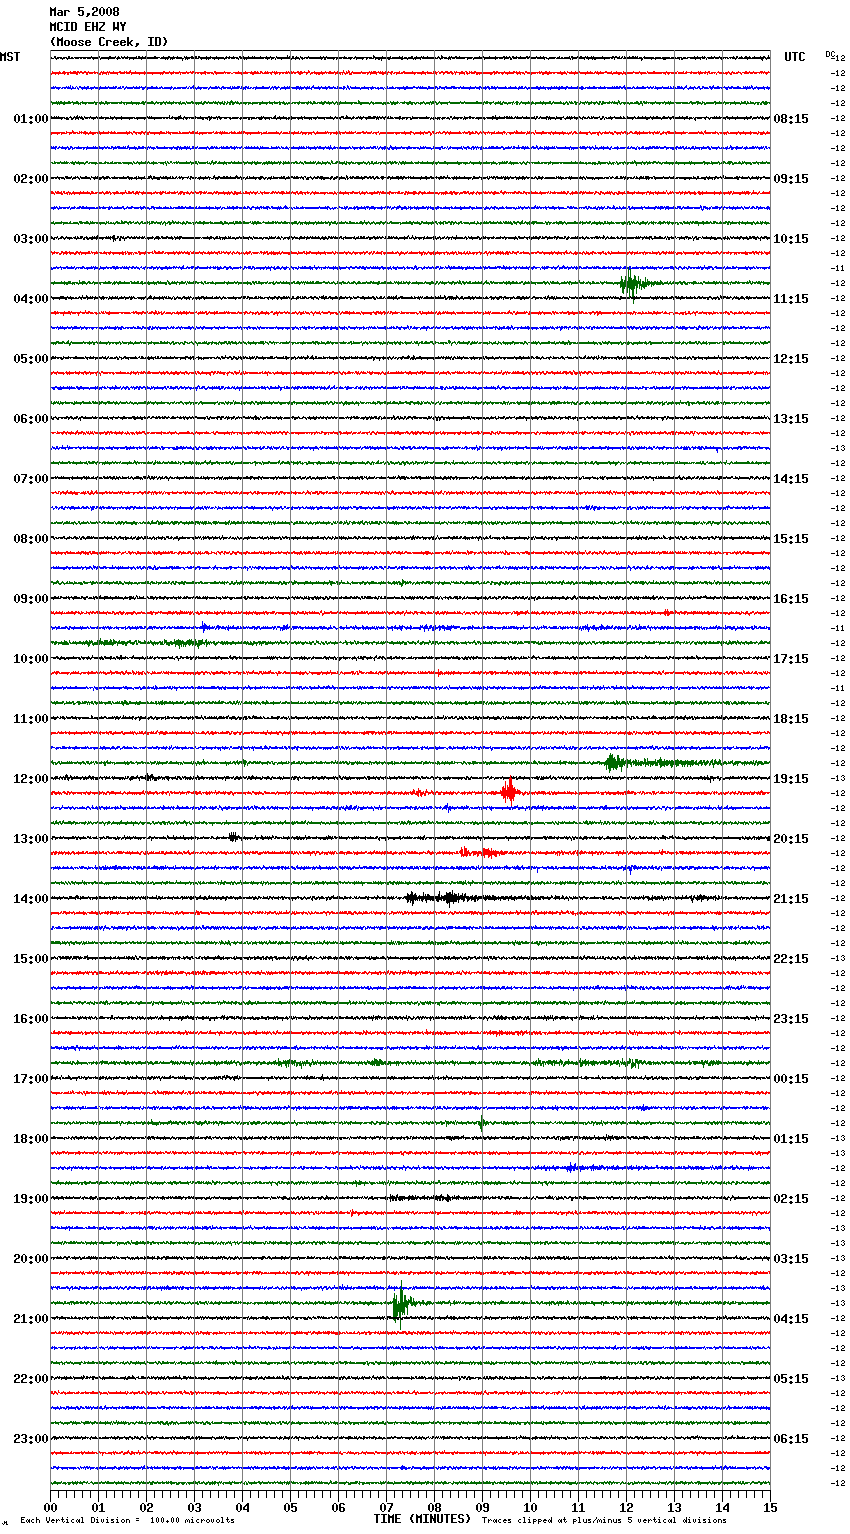This screenshot has width=850, height=1534.
Task: Click the 08:15 UTC time label
Action: click(x=791, y=119)
